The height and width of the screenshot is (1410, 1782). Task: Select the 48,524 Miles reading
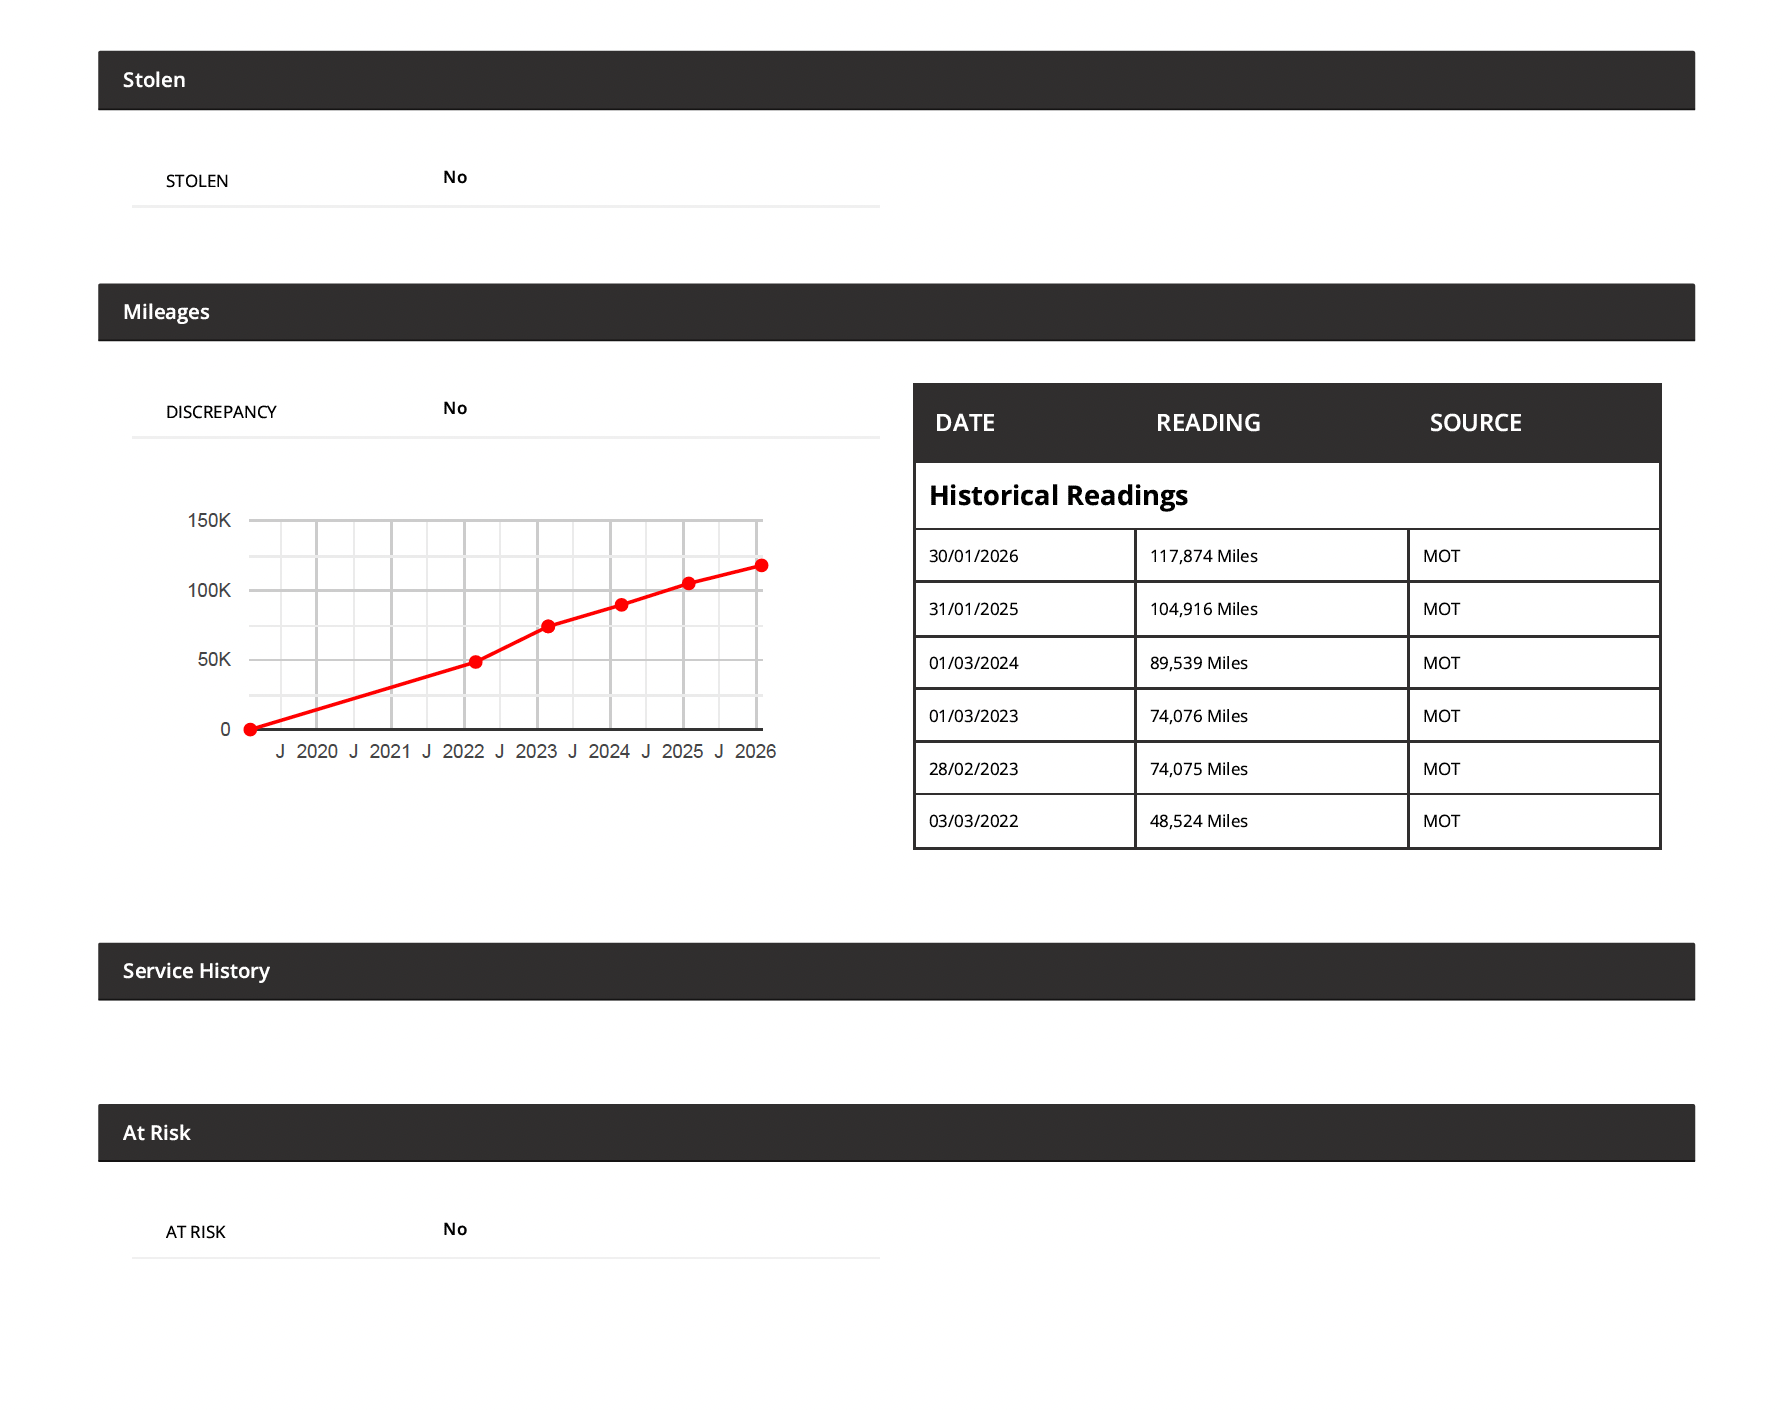pos(1199,821)
